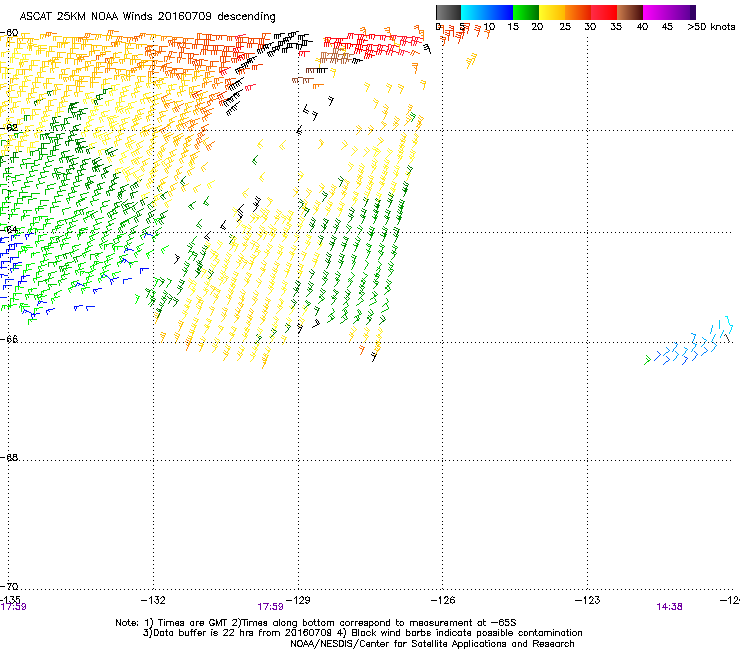Screen dimensions: 740x650
Task: Click the '35' legend scale label
Action: pyautogui.click(x=616, y=27)
